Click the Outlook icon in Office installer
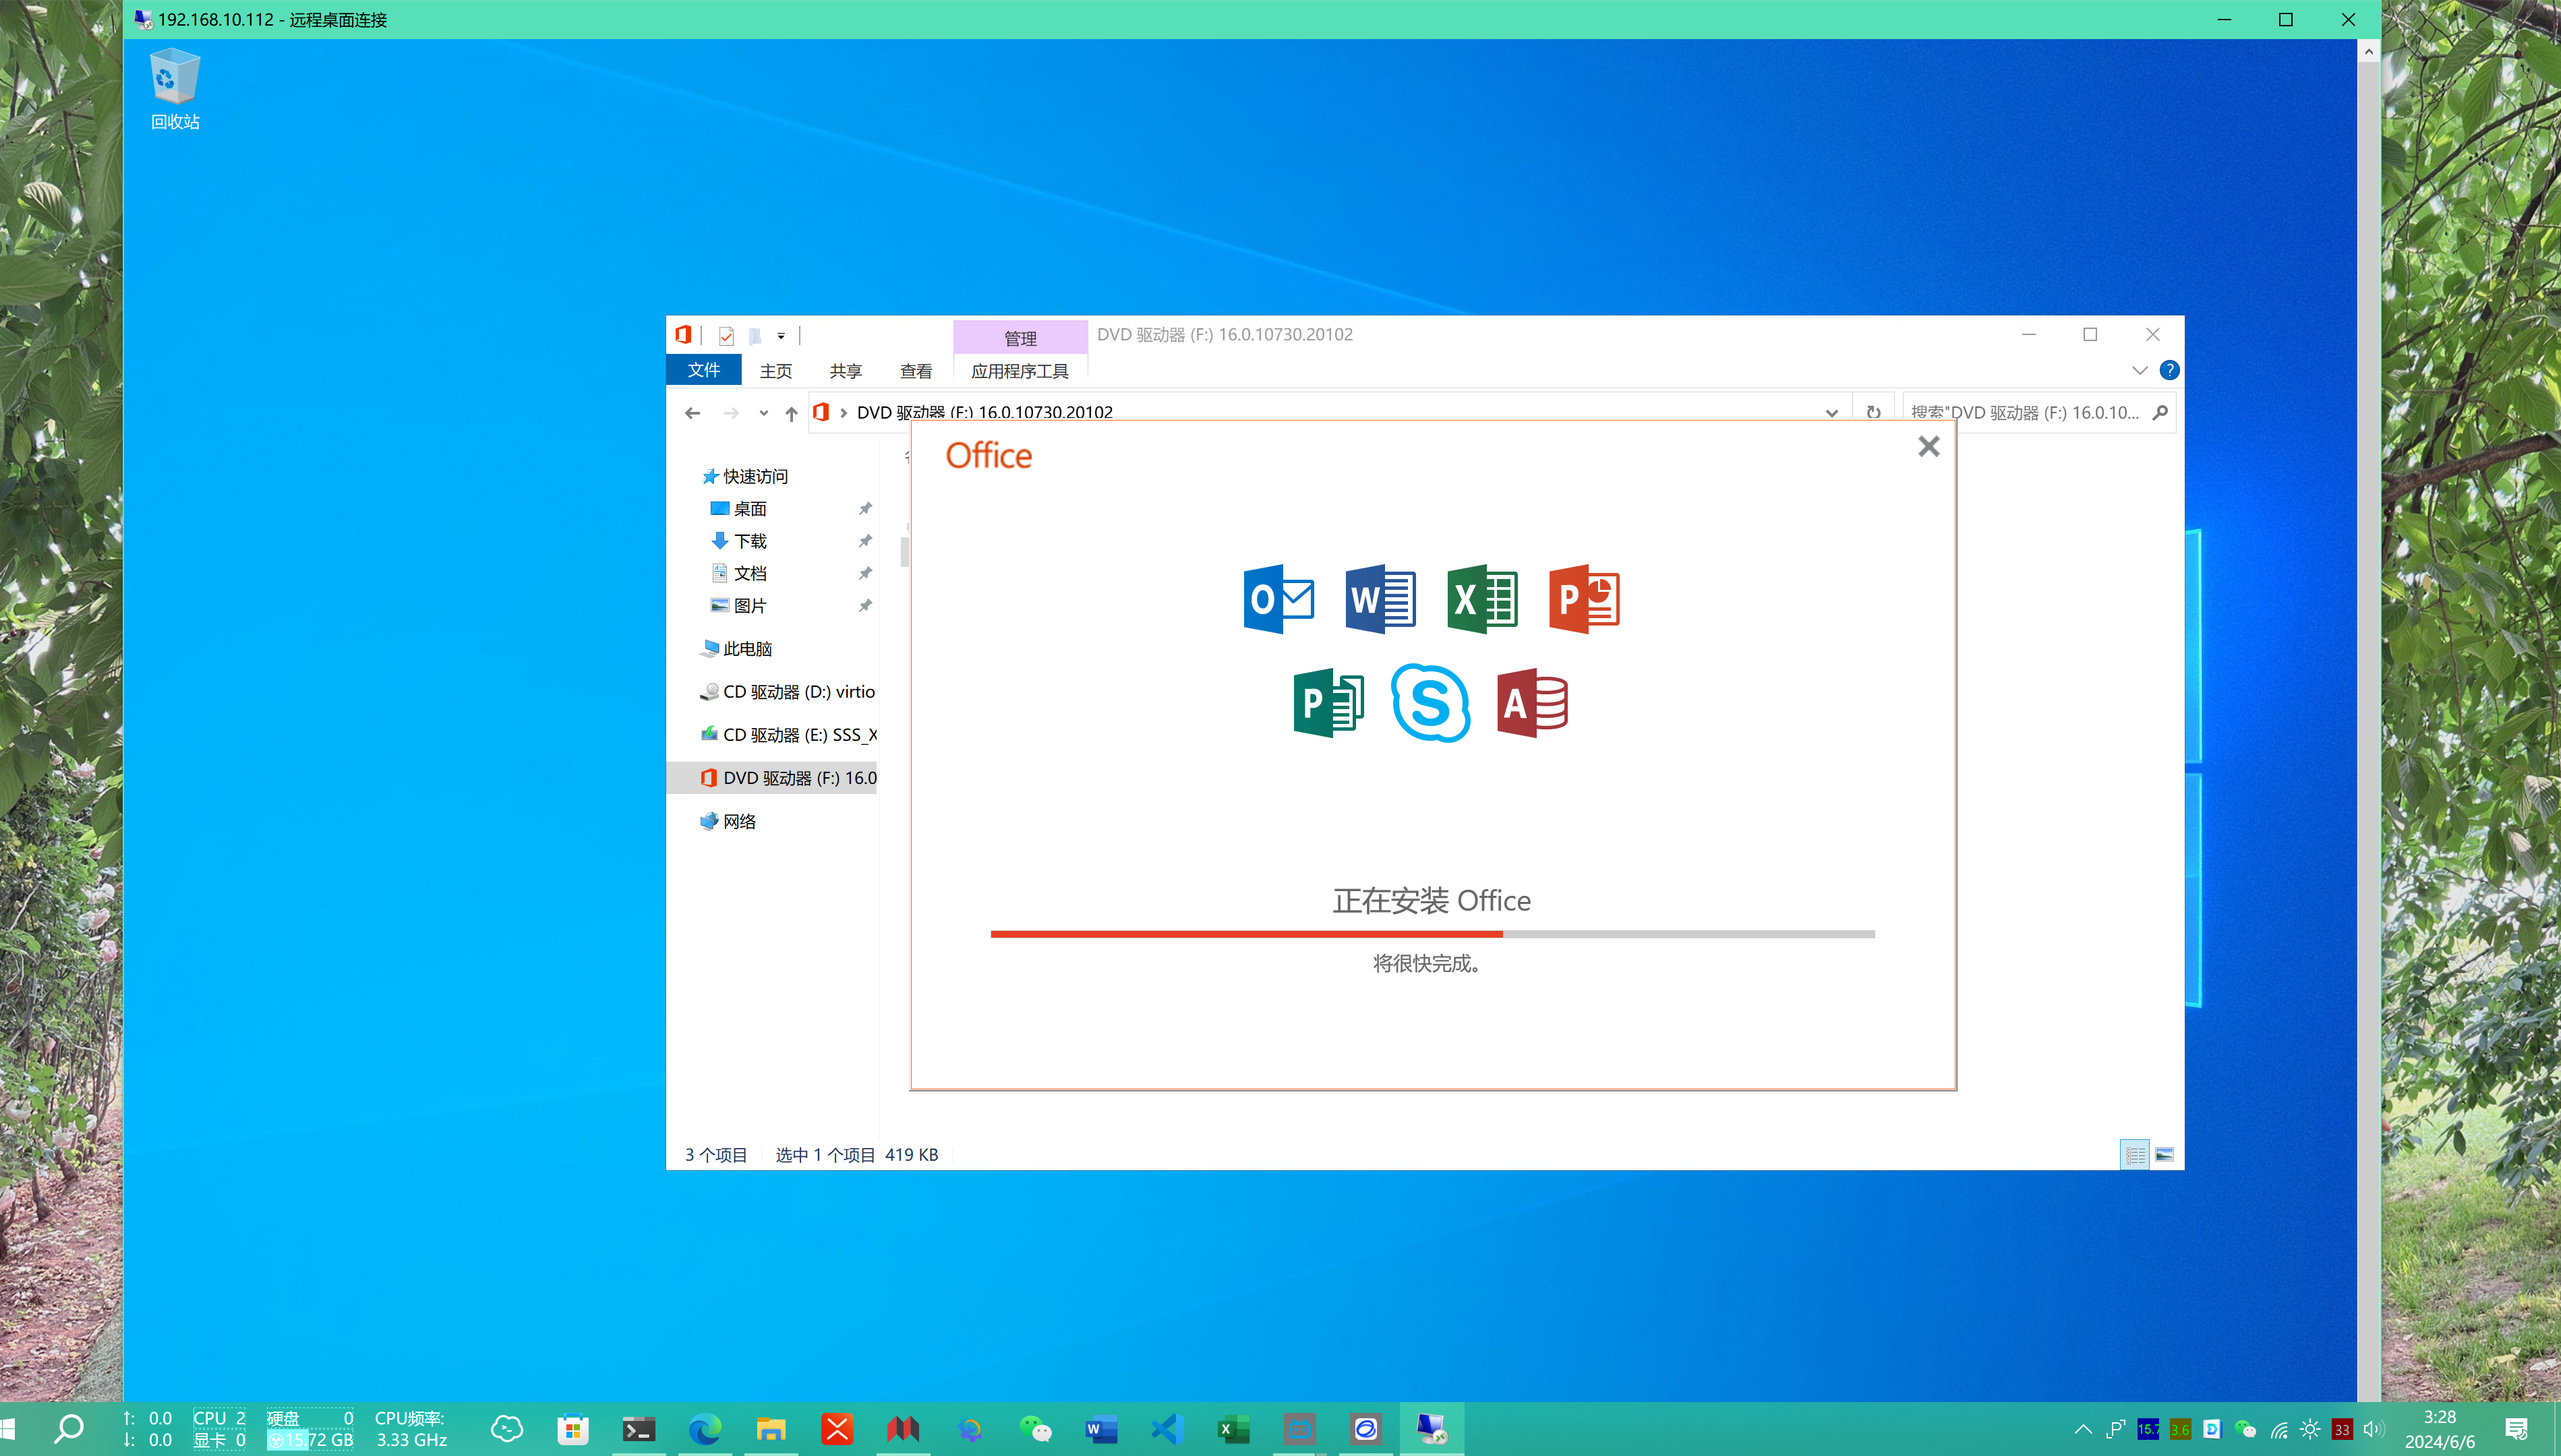This screenshot has width=2561, height=1456. pos(1278,599)
